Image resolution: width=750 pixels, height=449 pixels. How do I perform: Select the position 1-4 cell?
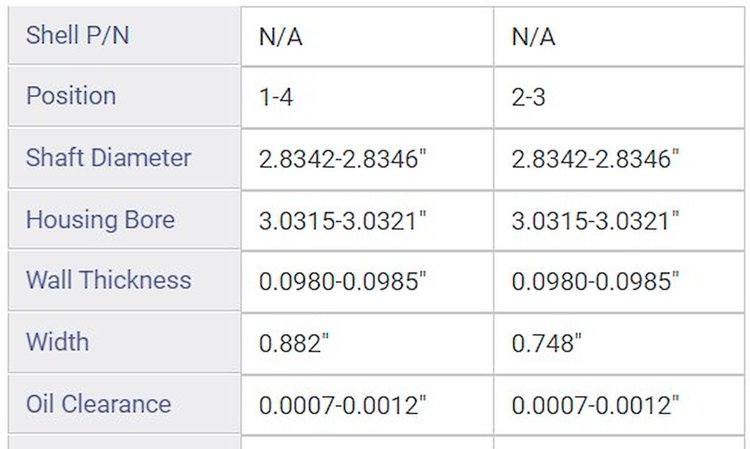coord(367,98)
